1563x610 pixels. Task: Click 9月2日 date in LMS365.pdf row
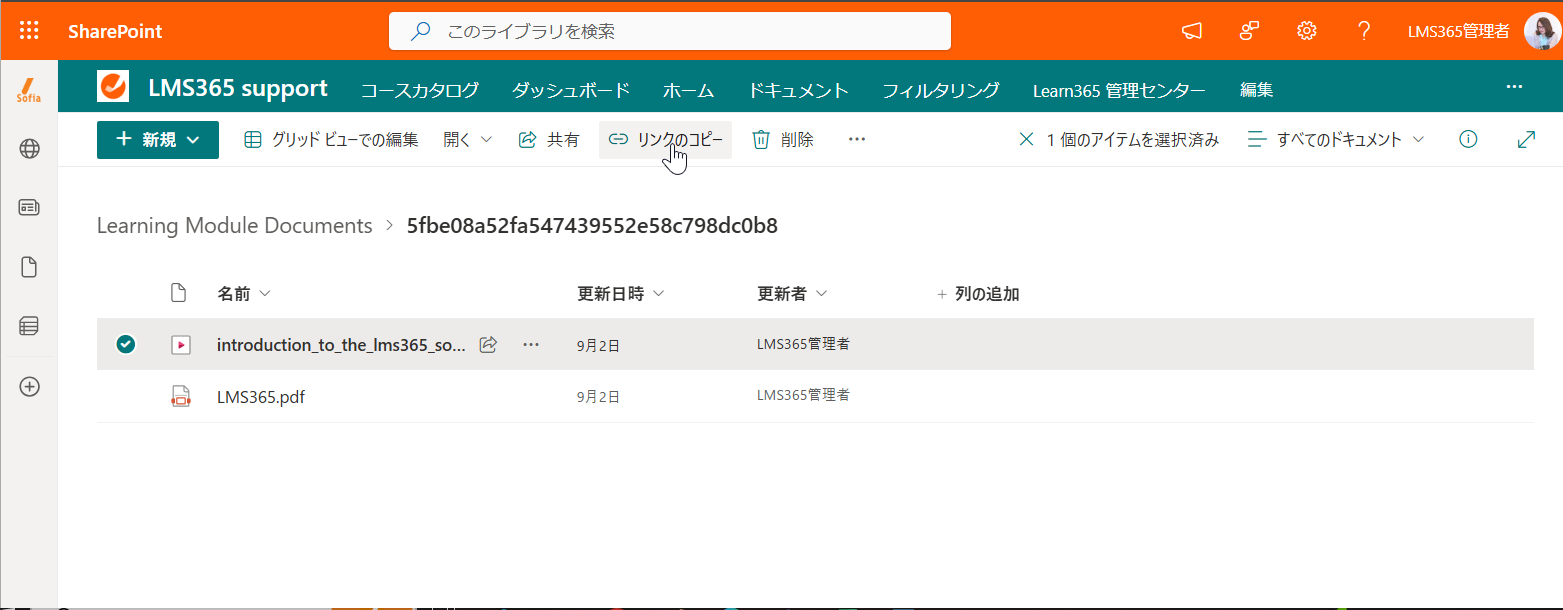click(x=598, y=397)
